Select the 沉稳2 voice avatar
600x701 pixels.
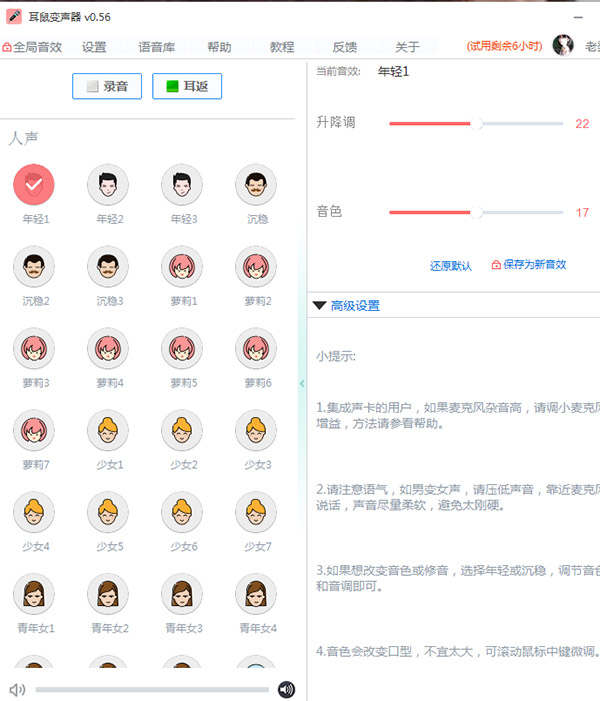pyautogui.click(x=34, y=266)
